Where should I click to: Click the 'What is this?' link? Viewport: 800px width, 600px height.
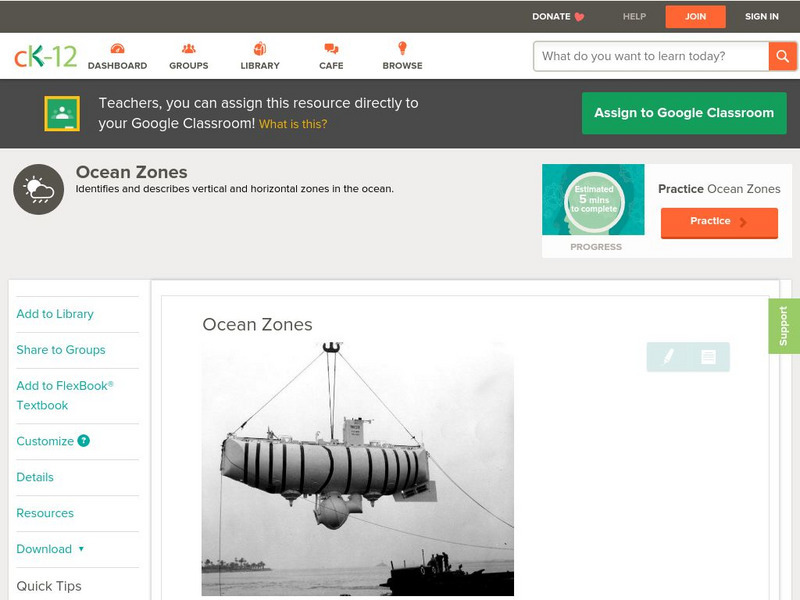[x=293, y=124]
